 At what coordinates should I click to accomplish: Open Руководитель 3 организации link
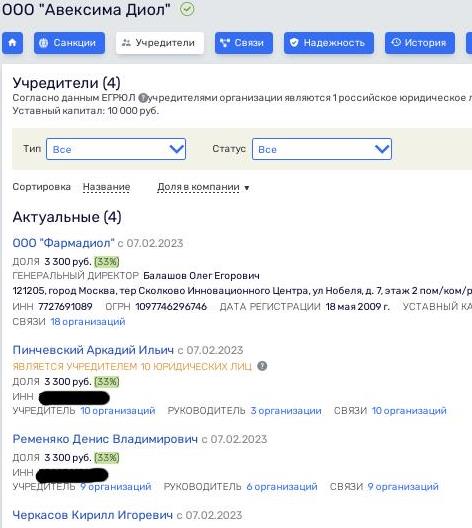click(286, 410)
